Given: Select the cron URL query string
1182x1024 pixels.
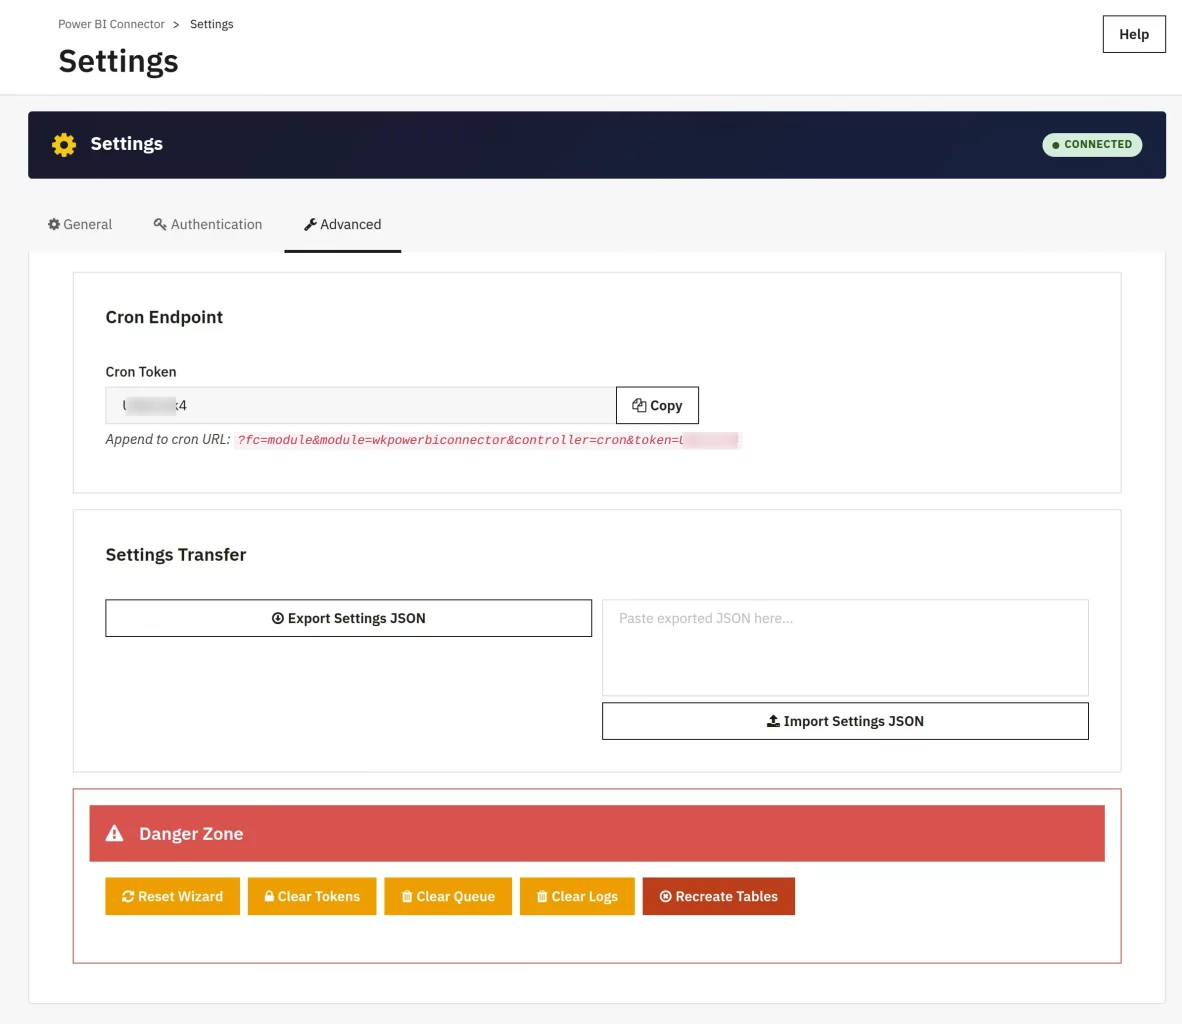Looking at the screenshot, I should pos(488,440).
